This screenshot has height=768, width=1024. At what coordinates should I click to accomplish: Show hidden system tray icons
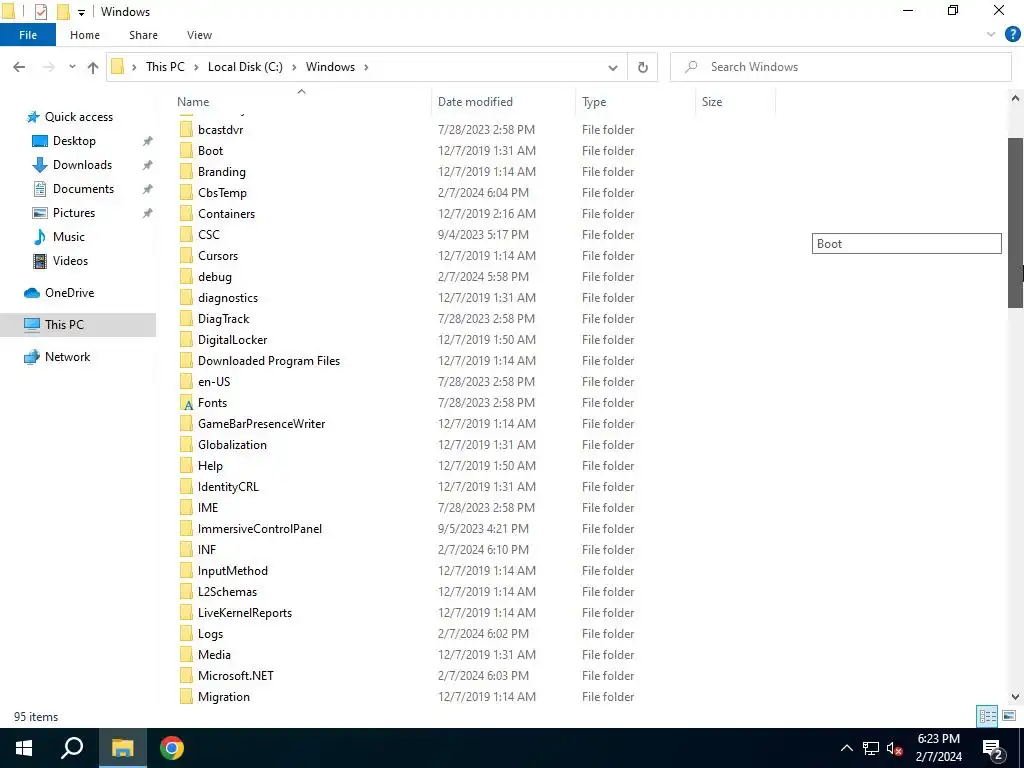(846, 748)
